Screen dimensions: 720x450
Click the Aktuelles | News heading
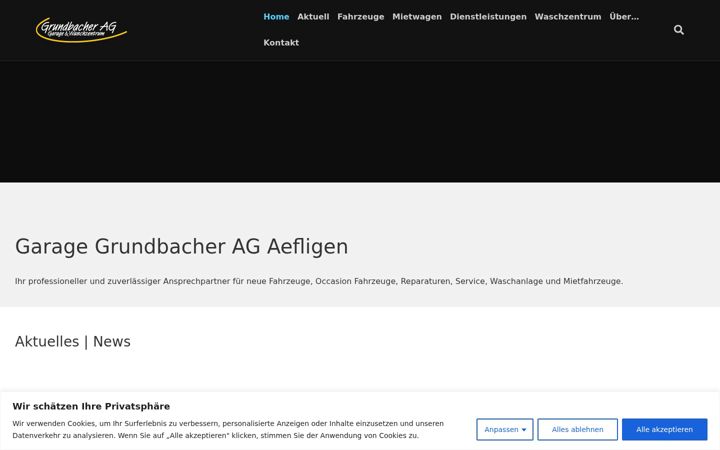pyautogui.click(x=73, y=342)
